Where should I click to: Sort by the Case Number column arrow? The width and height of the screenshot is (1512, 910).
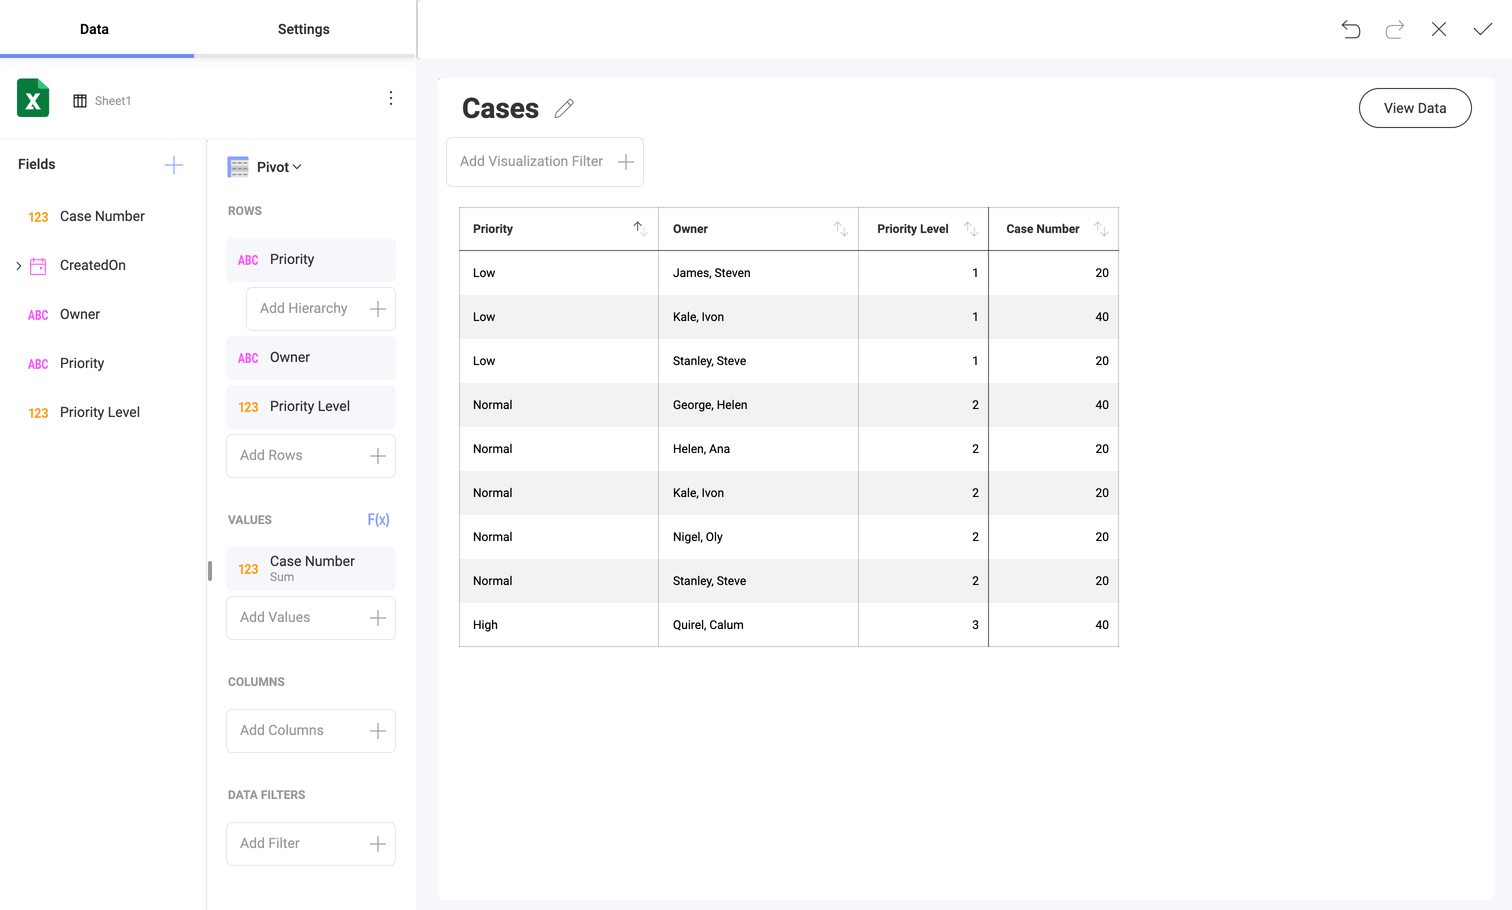(x=1100, y=229)
